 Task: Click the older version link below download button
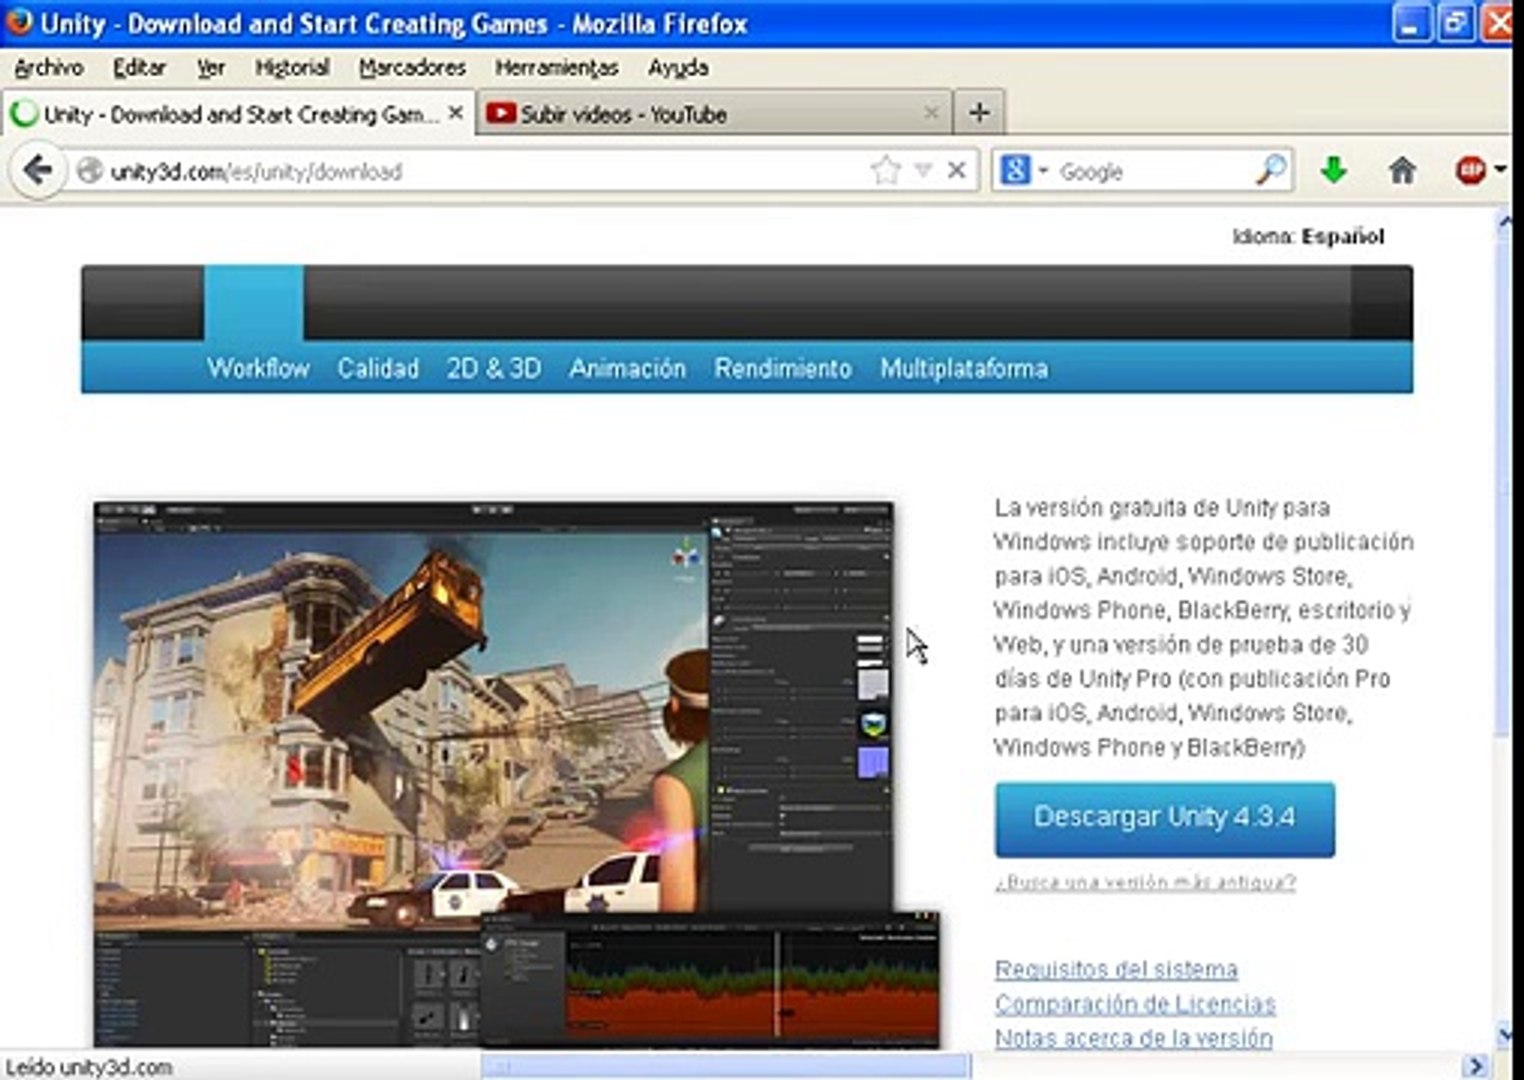click(1145, 882)
